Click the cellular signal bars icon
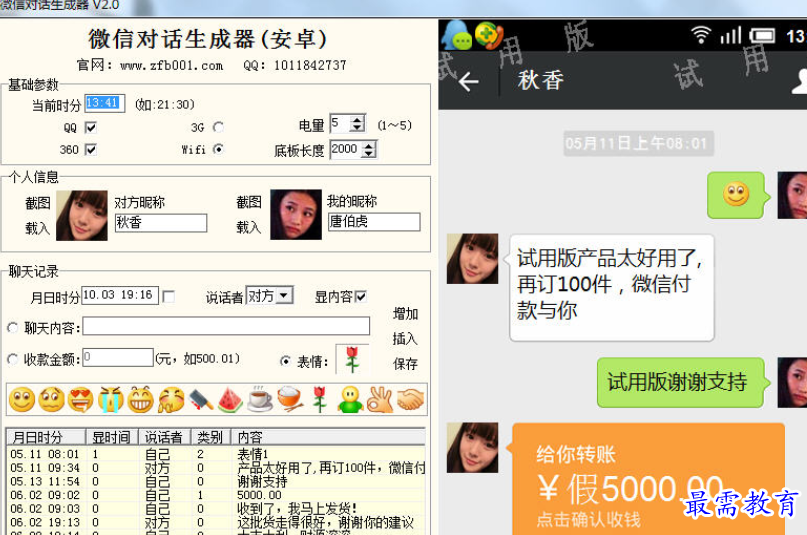 [x=731, y=35]
